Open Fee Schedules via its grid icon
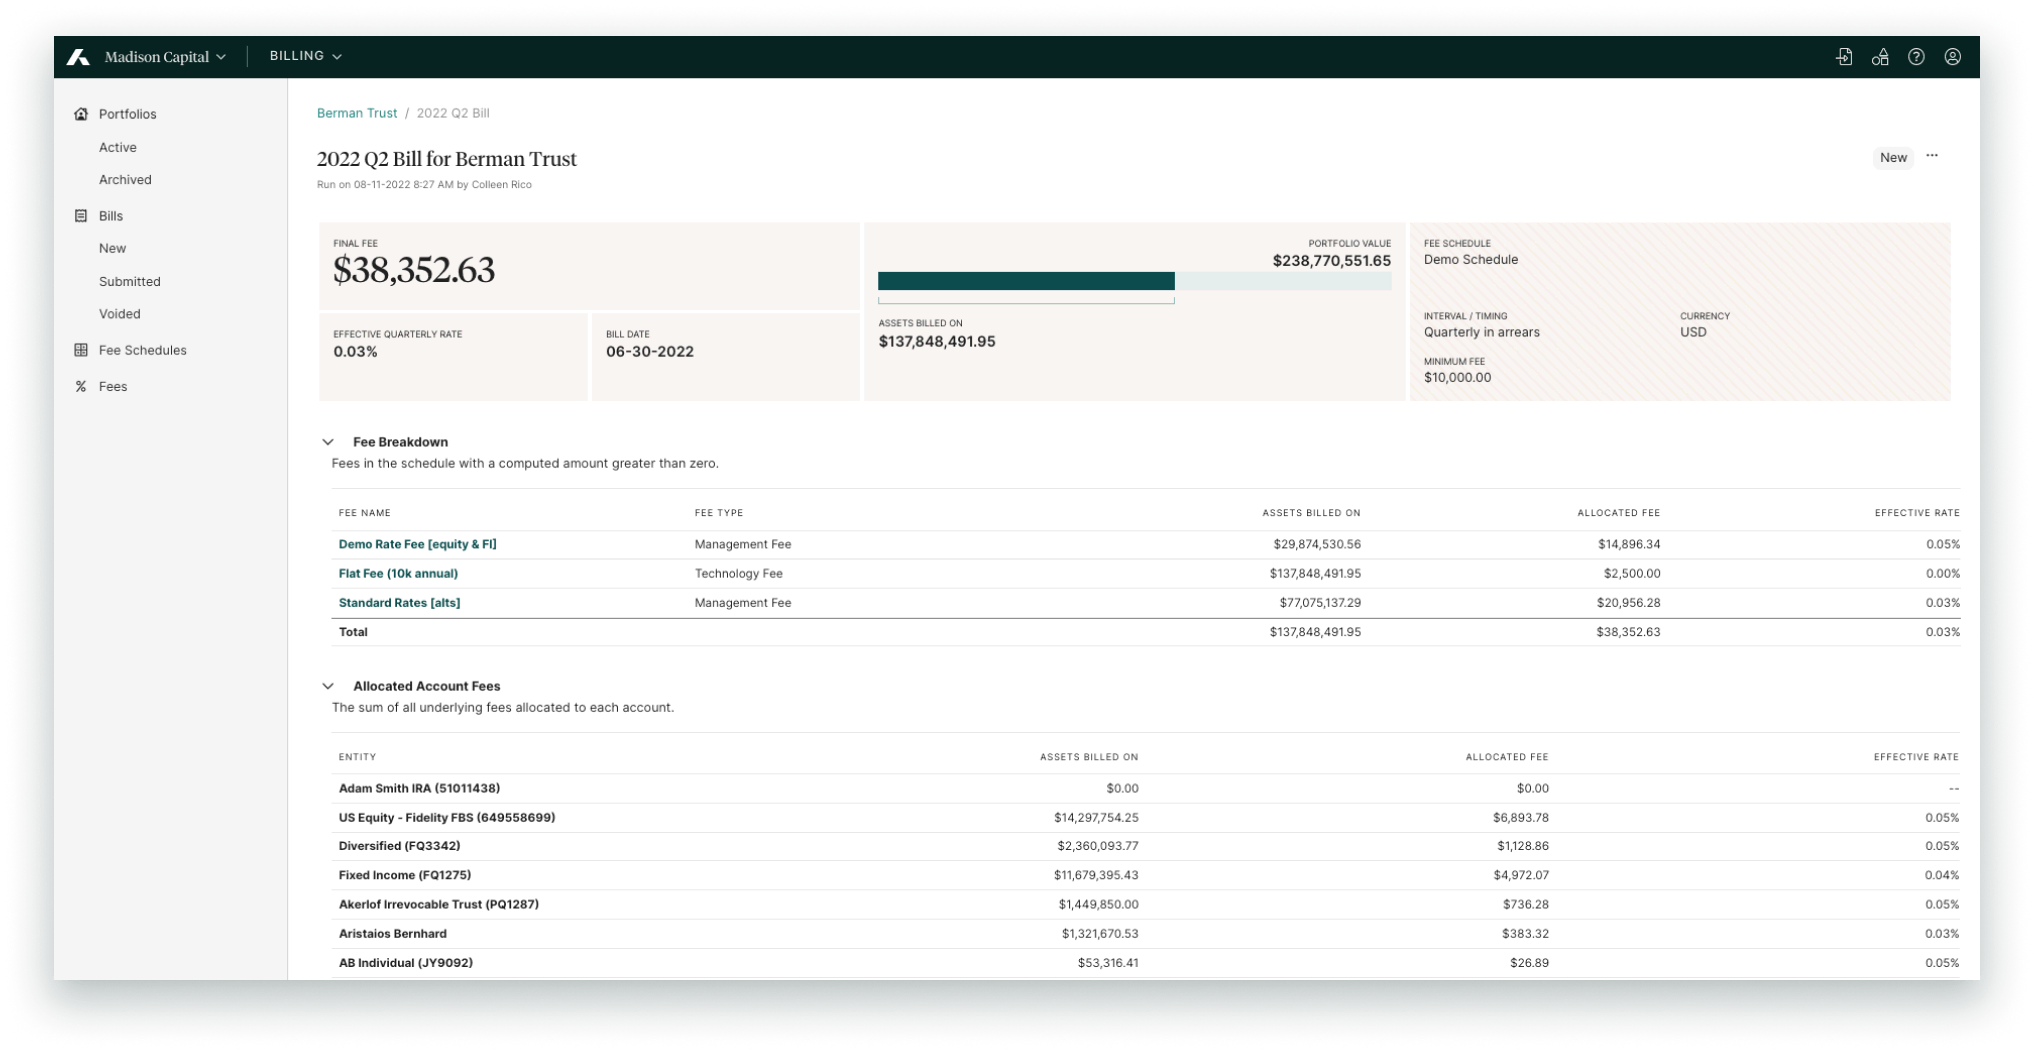The height and width of the screenshot is (1052, 2034). point(81,350)
